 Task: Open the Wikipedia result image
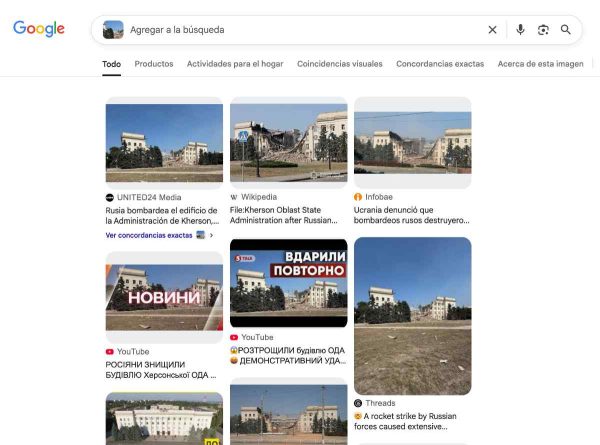coord(289,143)
